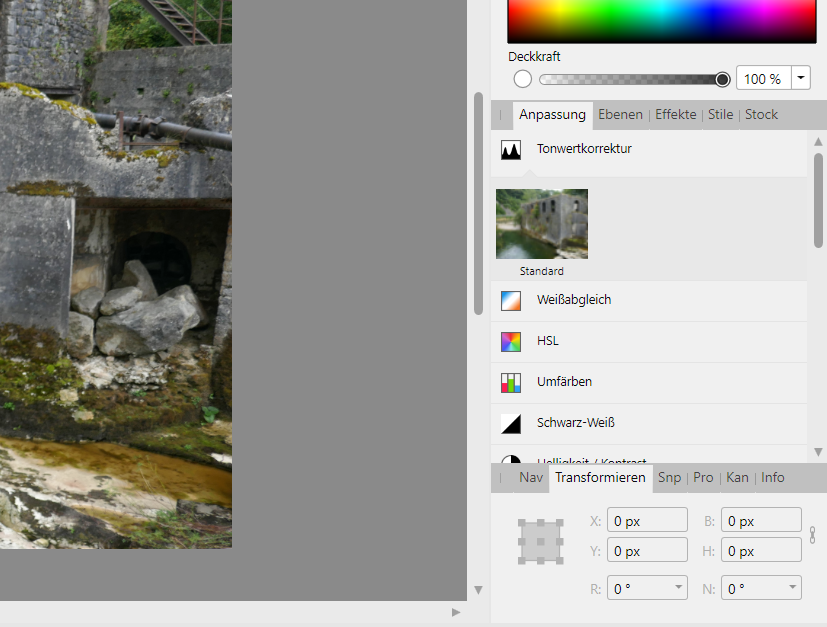827x627 pixels.
Task: Apply the Standard preset thumbnail
Action: pyautogui.click(x=542, y=224)
